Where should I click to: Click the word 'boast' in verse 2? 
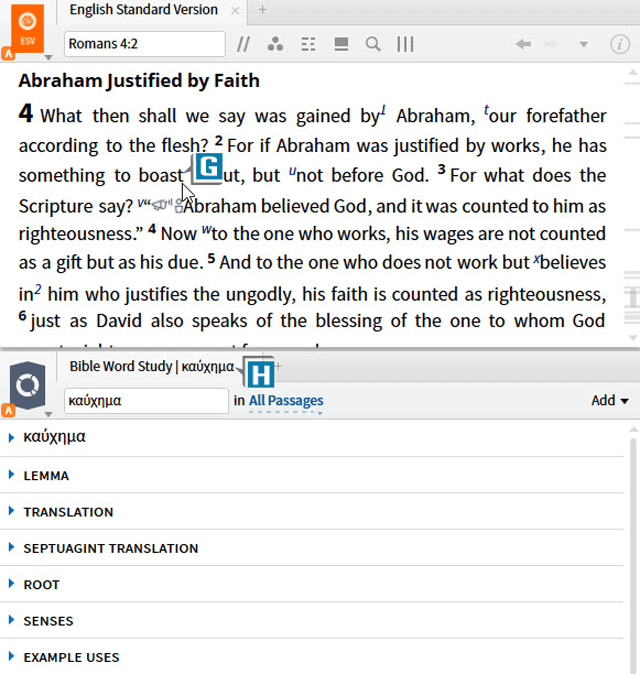point(161,175)
